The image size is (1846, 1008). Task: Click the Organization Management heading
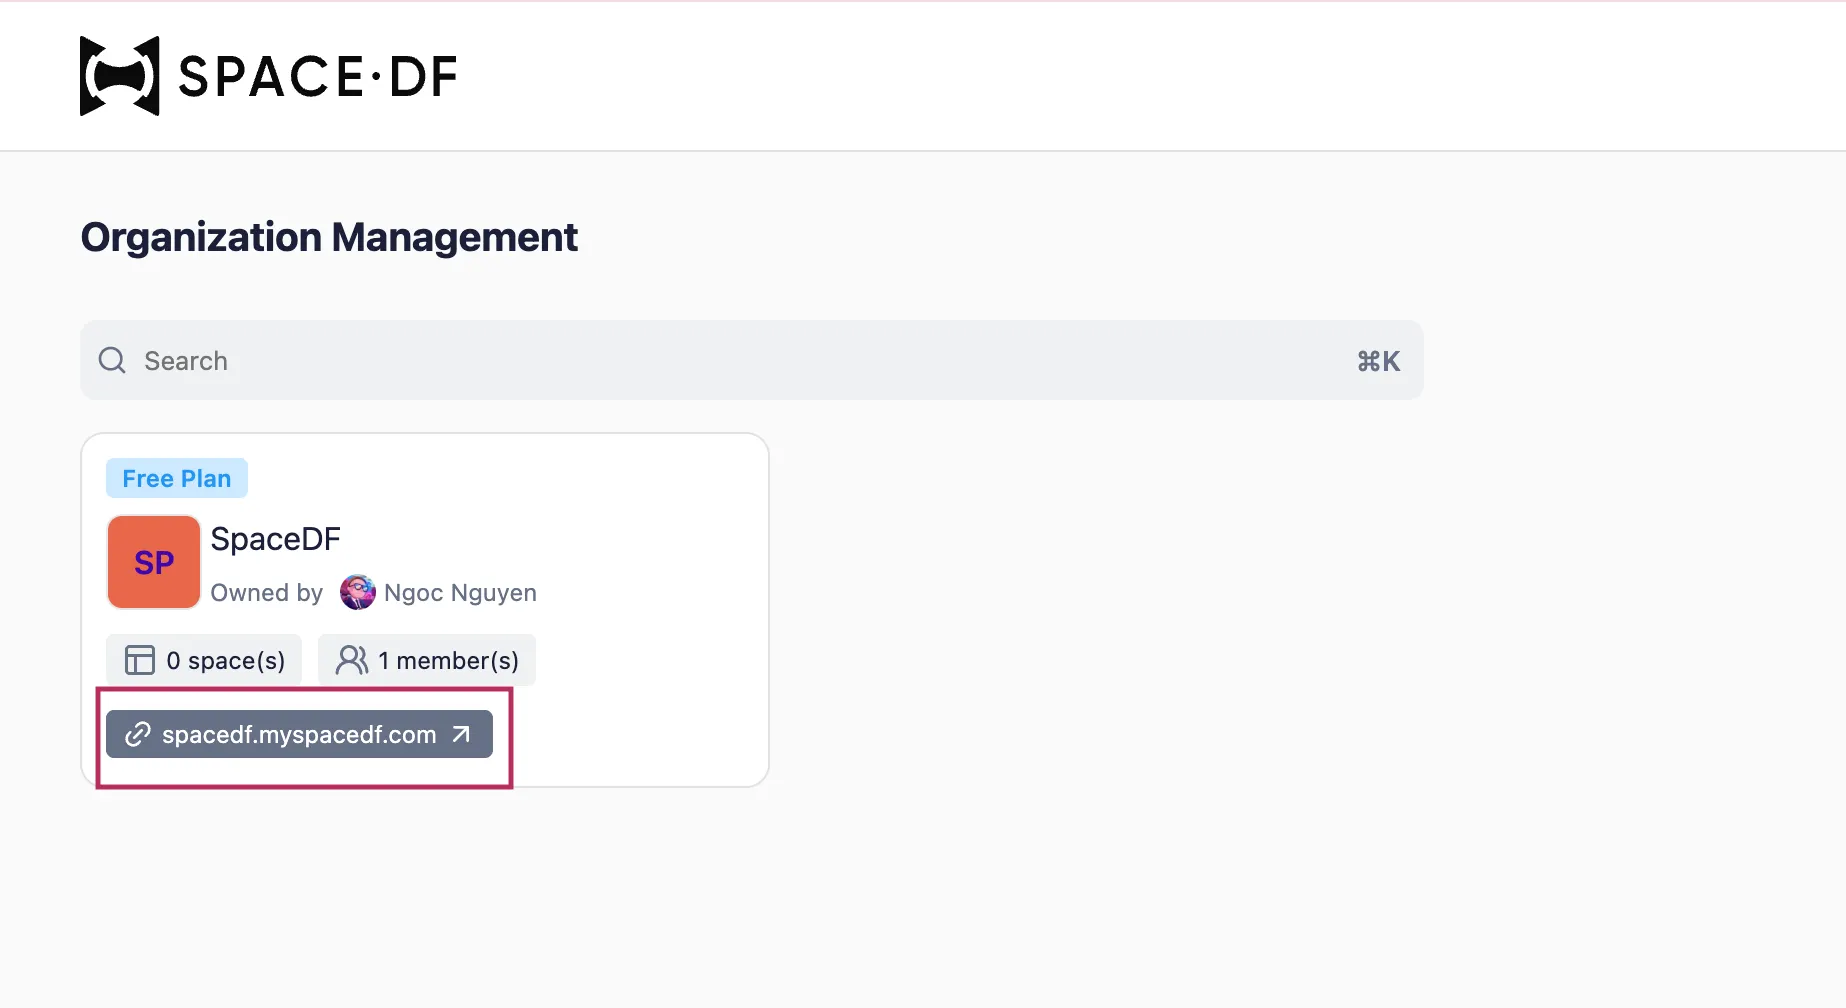[329, 238]
